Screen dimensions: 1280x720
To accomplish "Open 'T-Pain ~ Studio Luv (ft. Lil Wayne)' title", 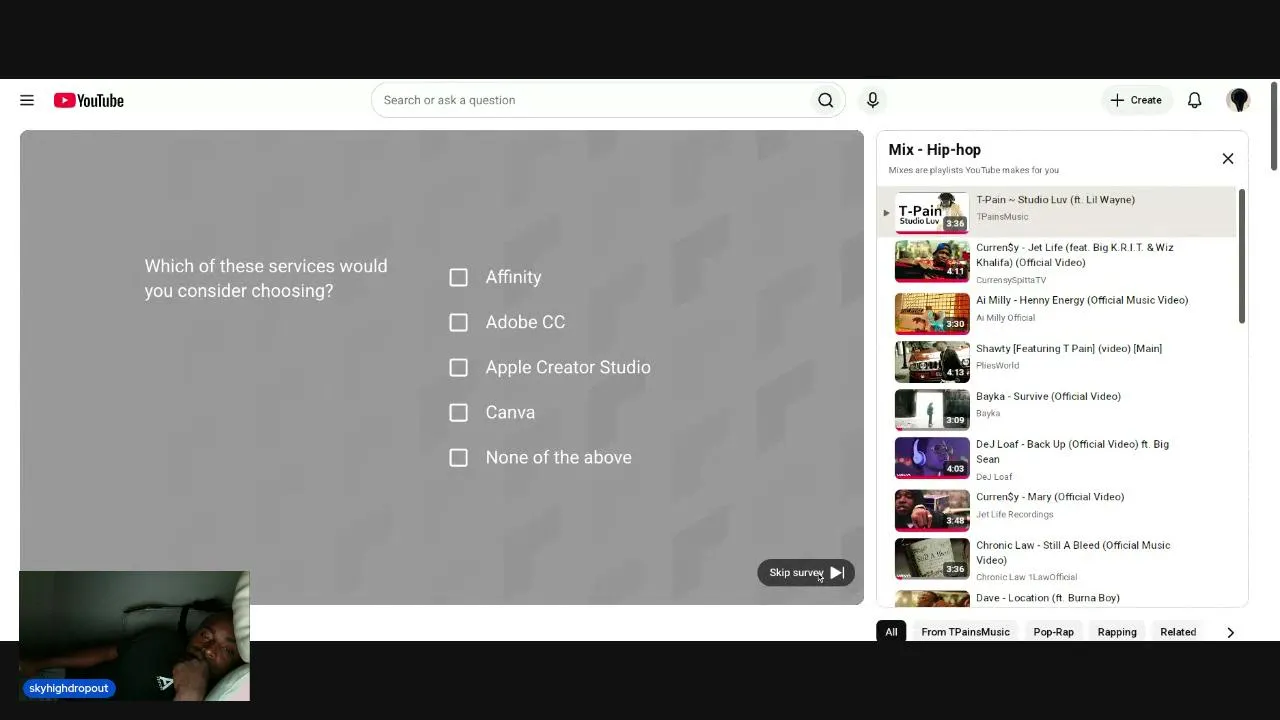I will point(1055,200).
